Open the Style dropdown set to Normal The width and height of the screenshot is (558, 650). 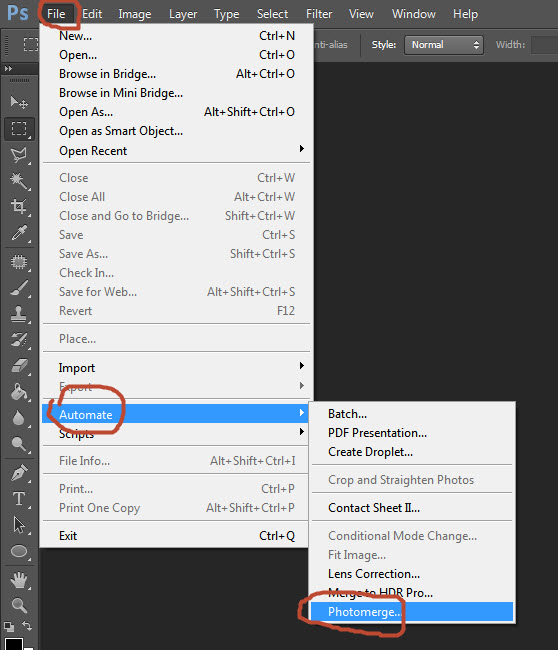click(444, 45)
